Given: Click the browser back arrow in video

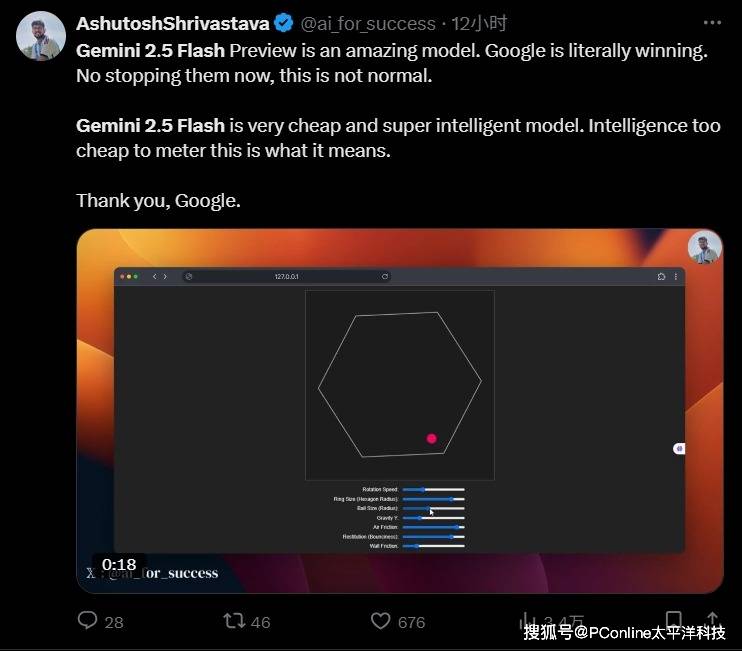Looking at the screenshot, I should click(153, 276).
